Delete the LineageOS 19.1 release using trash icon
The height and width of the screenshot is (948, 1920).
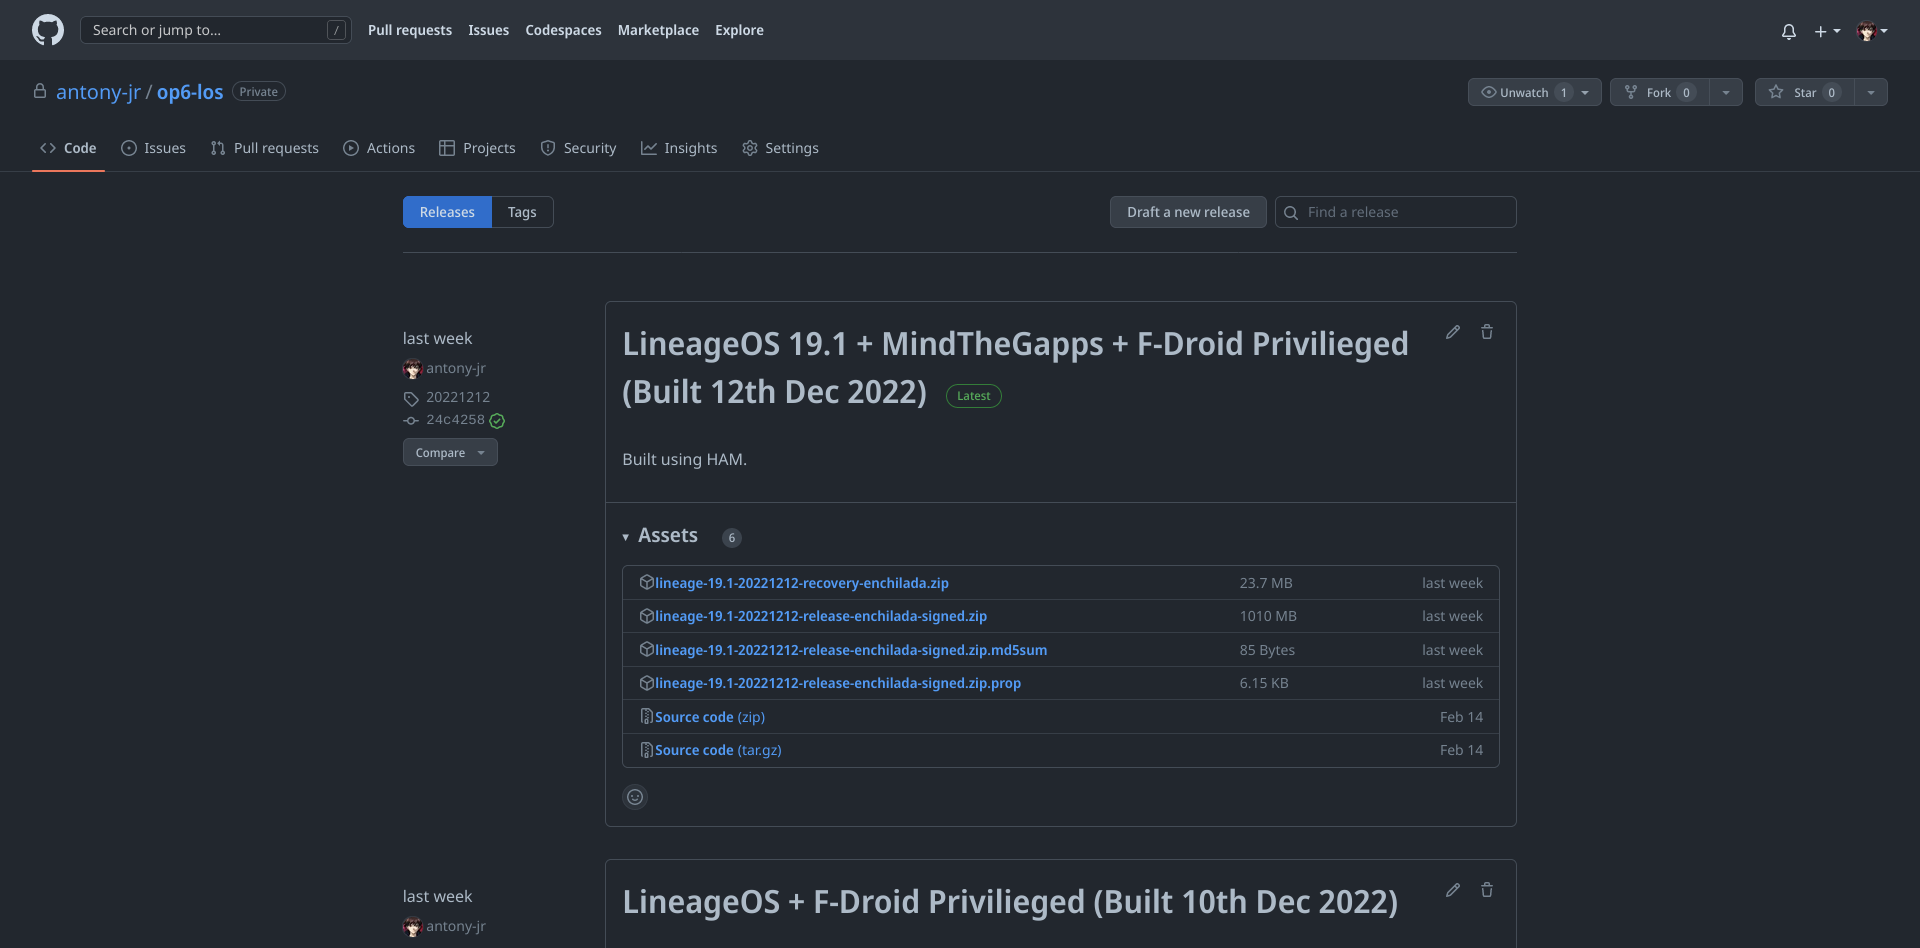tap(1487, 332)
